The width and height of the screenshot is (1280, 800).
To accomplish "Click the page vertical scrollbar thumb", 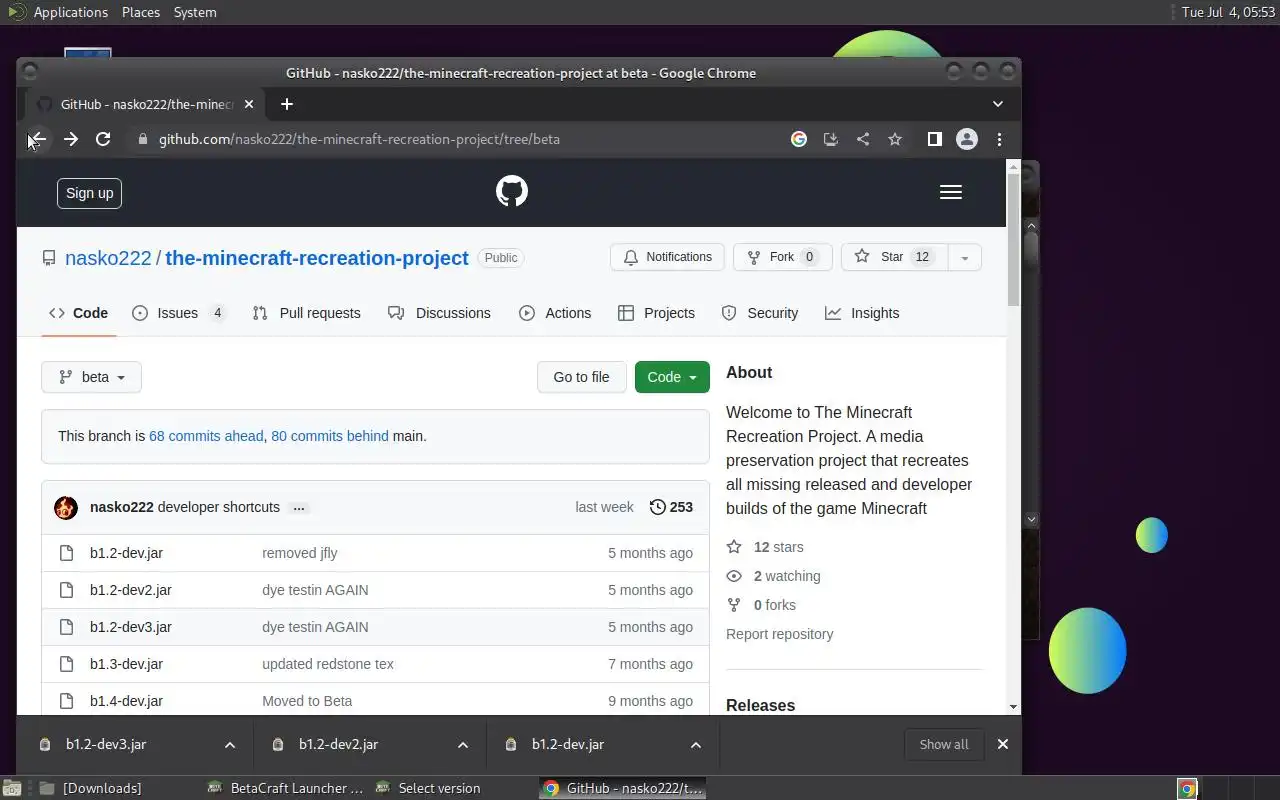I will [1013, 240].
